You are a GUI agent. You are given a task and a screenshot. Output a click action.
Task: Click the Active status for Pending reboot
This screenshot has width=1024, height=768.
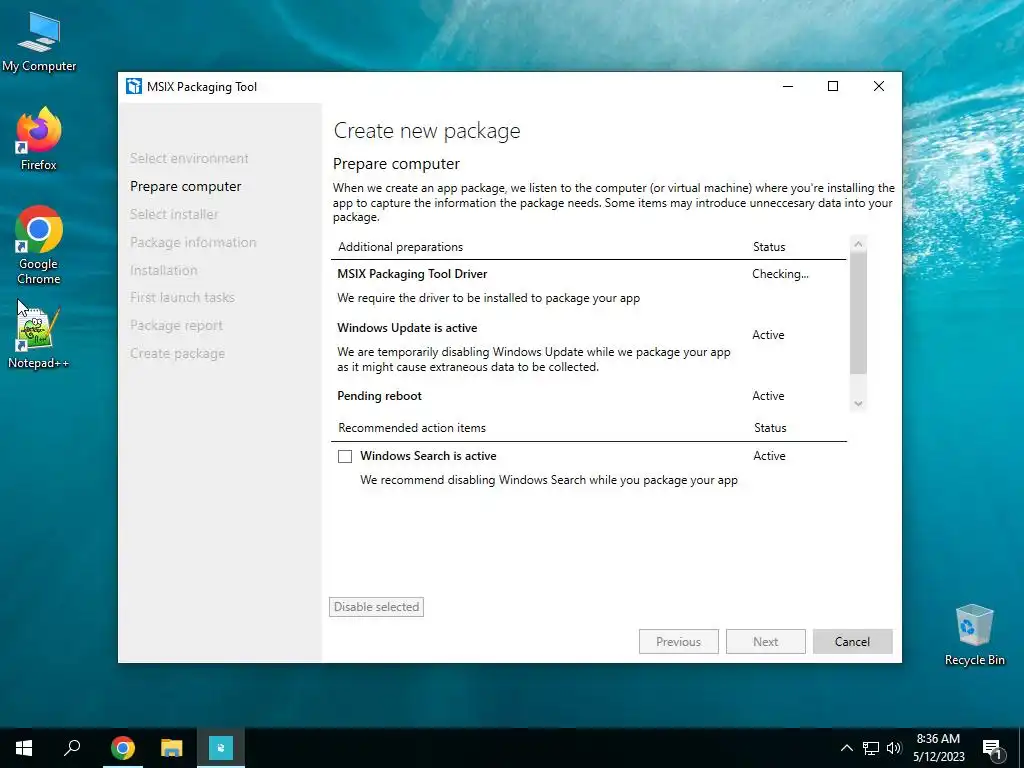[768, 396]
